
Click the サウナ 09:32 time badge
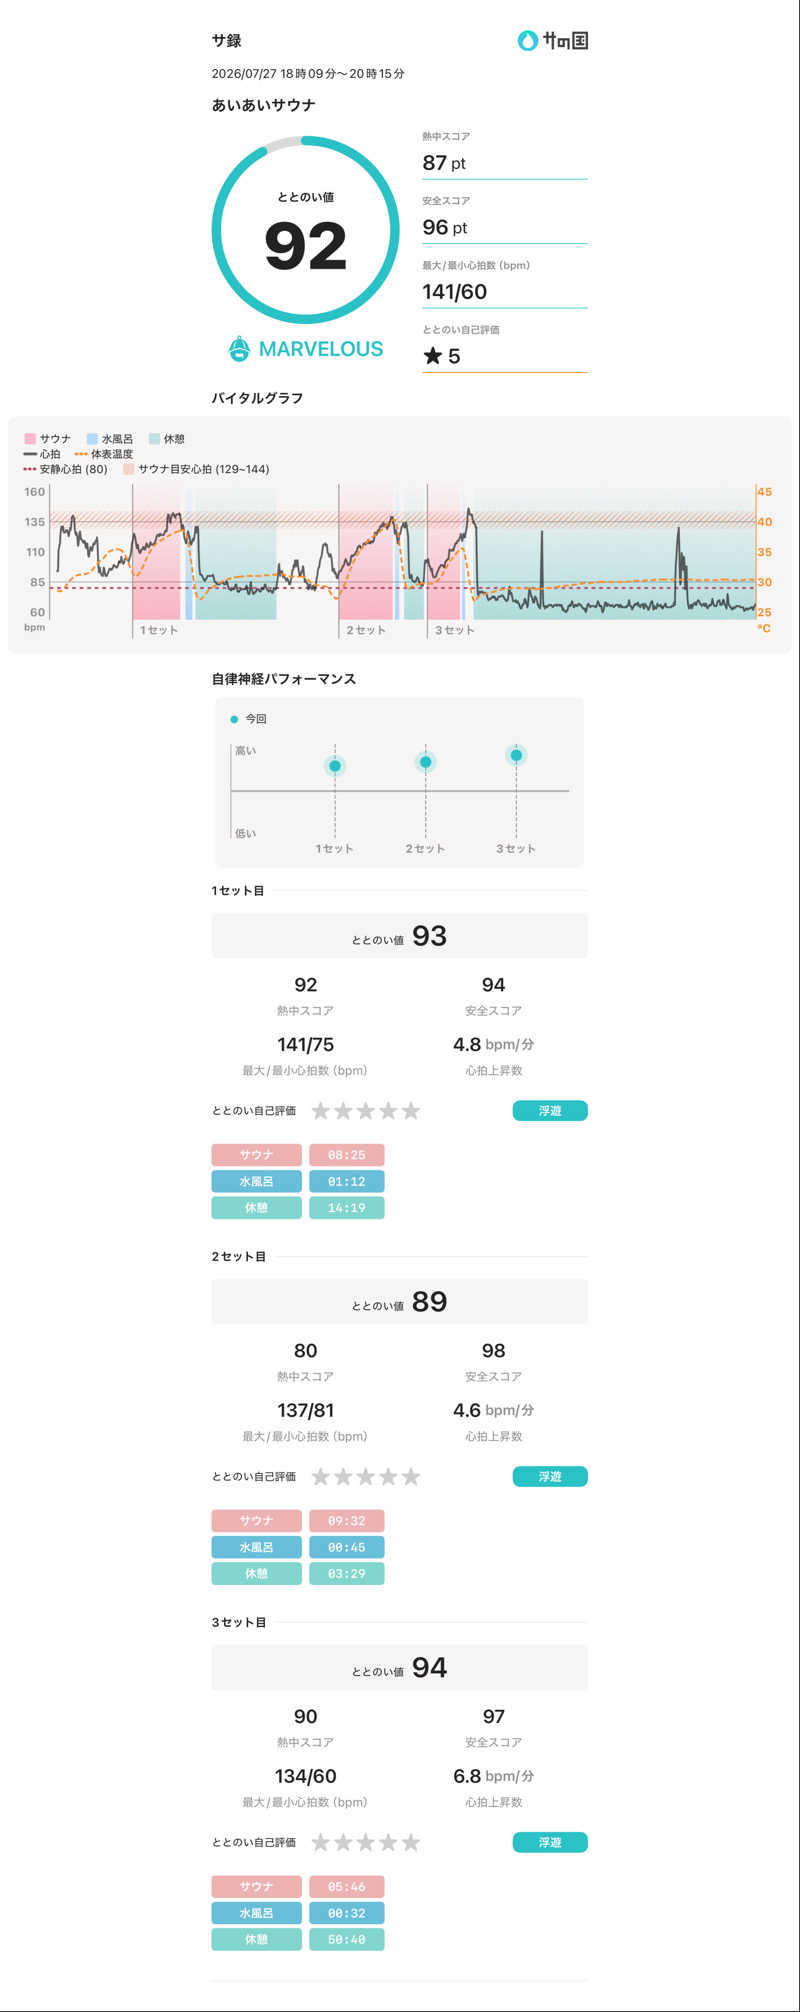tap(347, 1521)
